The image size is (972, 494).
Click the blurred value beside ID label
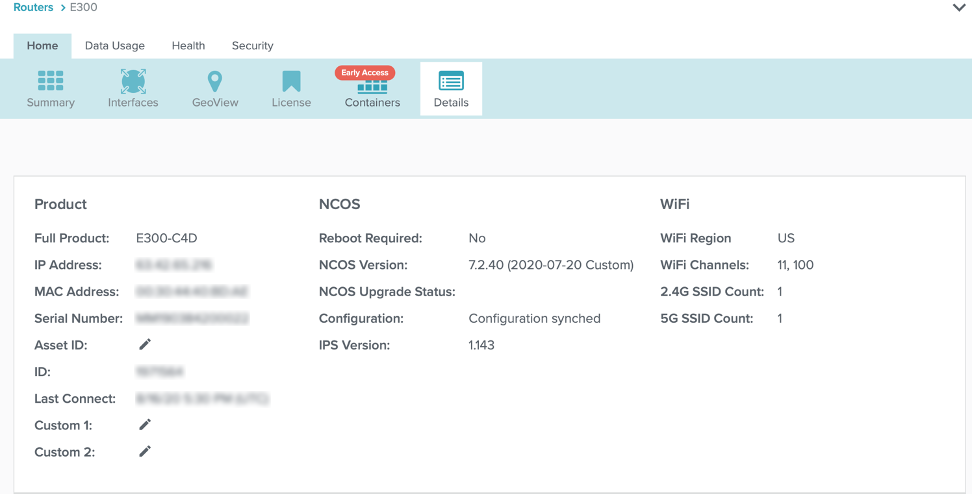tap(159, 372)
